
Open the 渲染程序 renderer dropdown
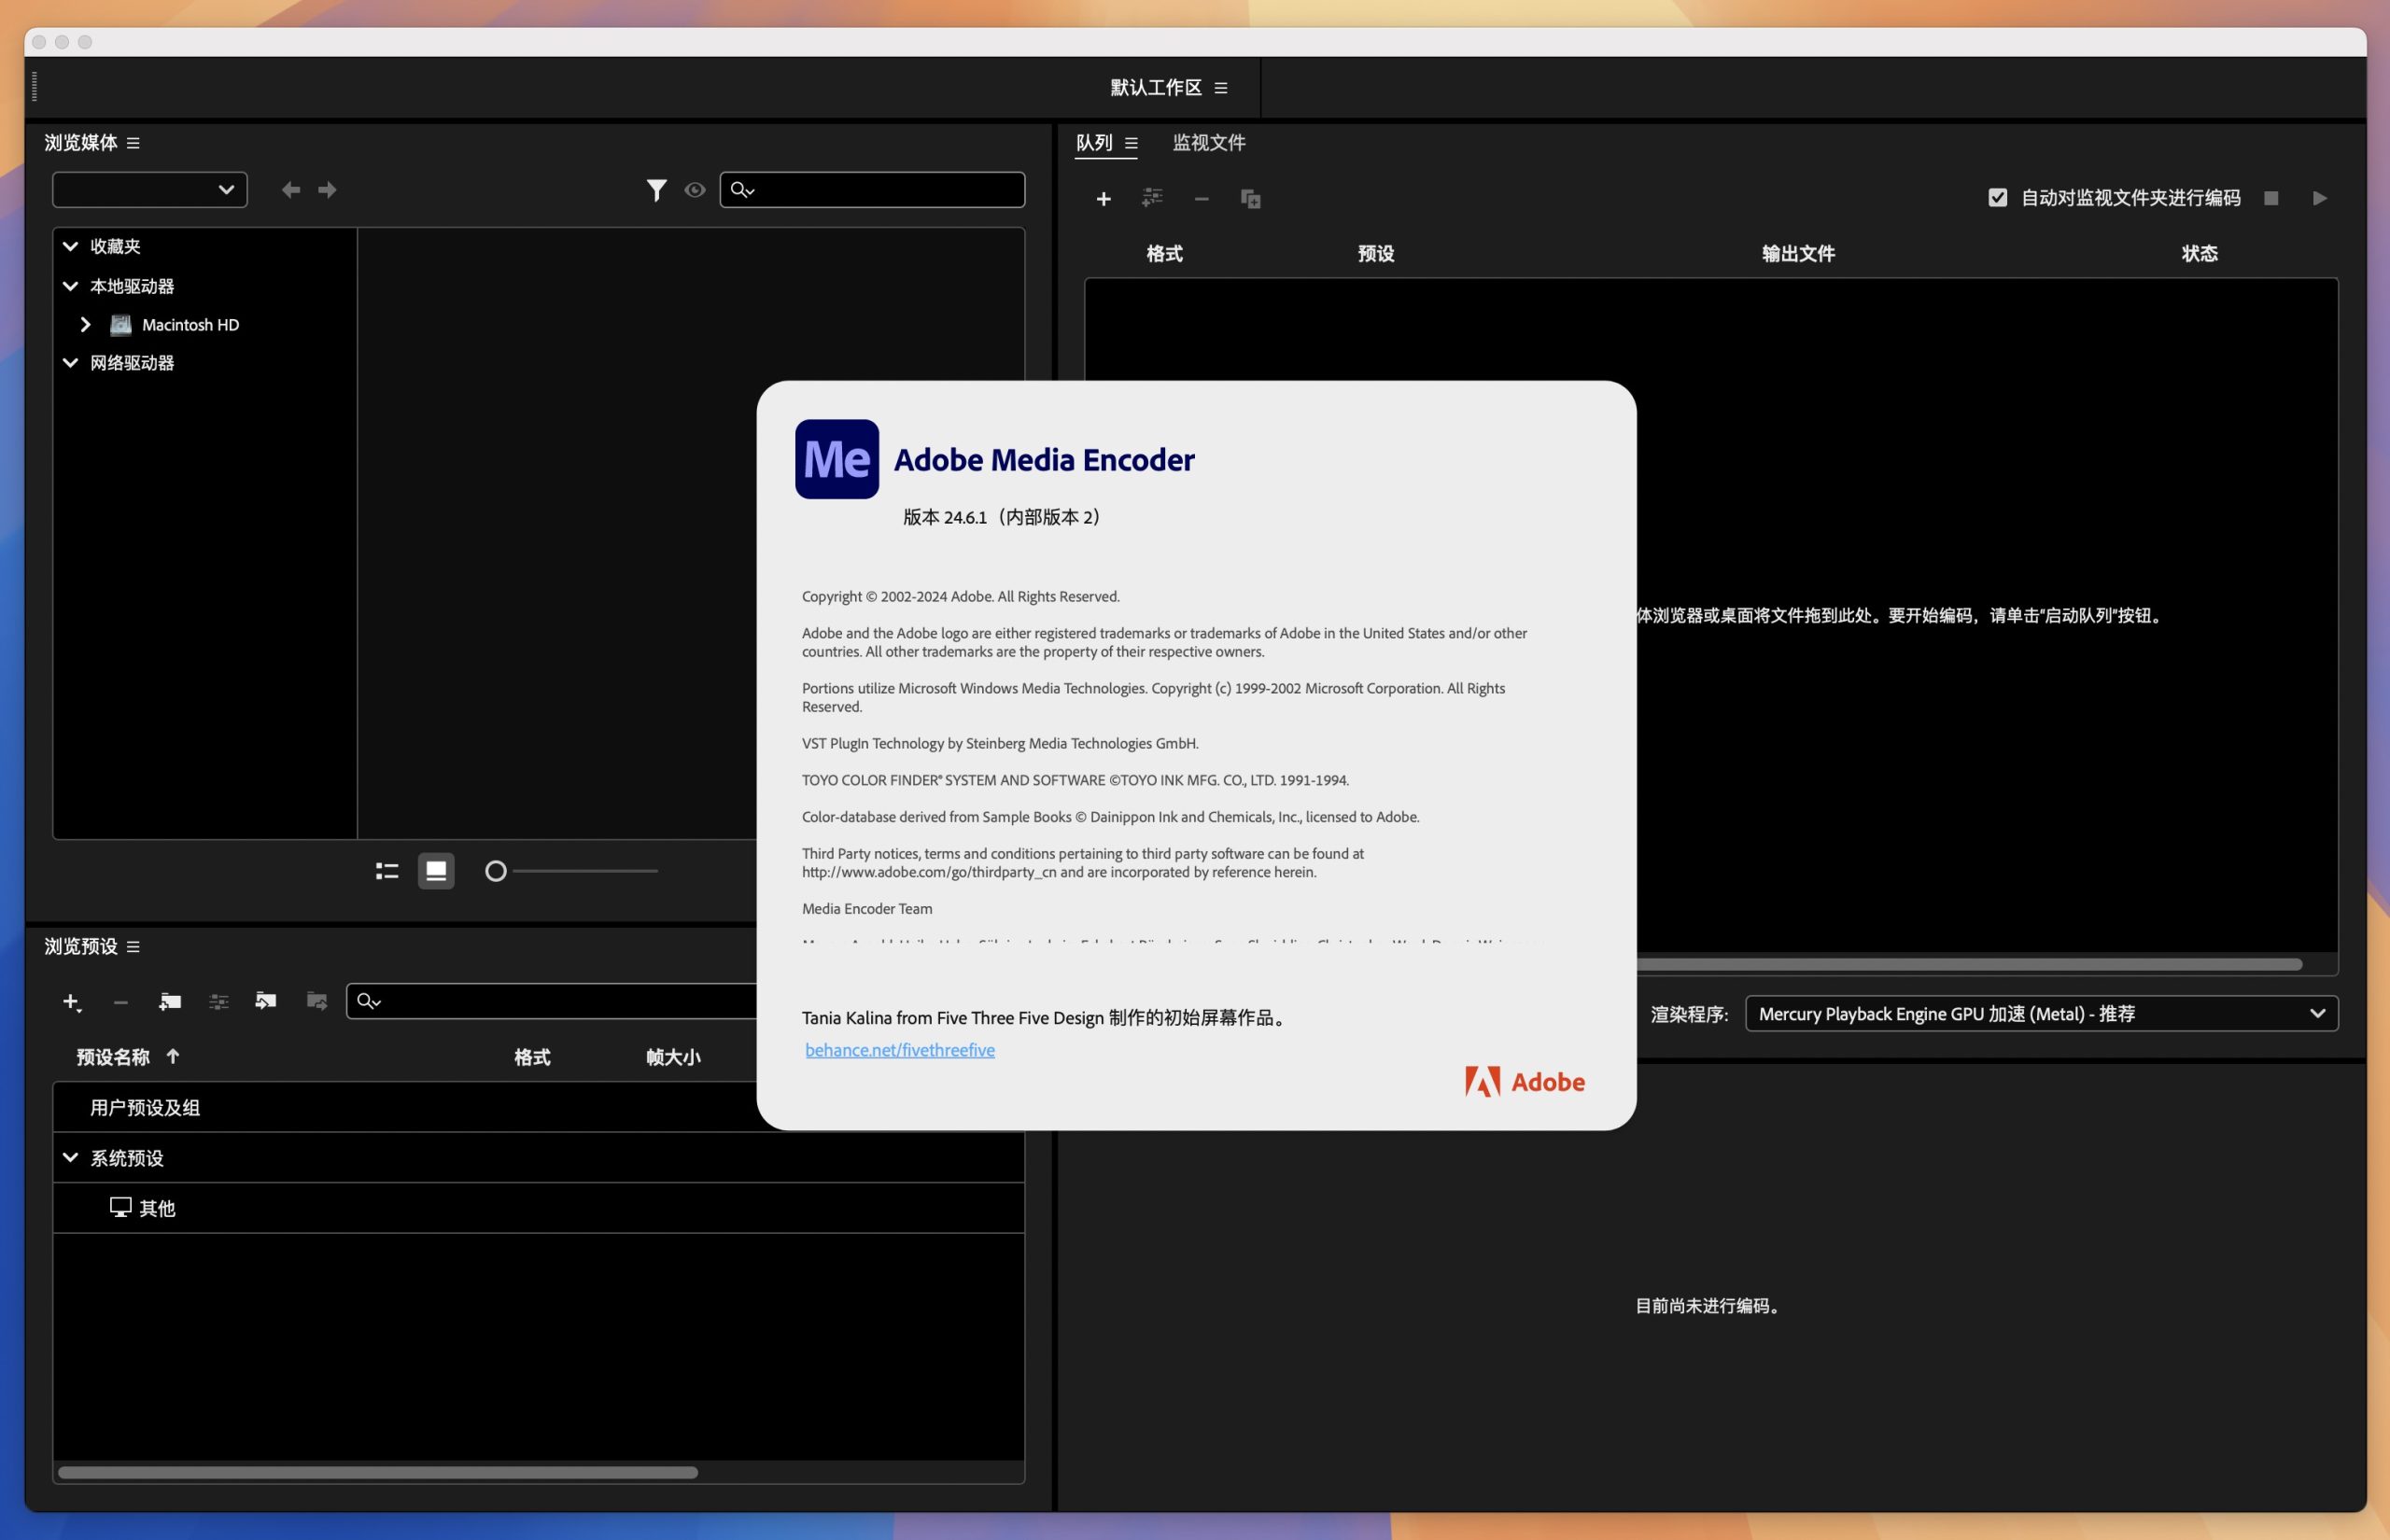2041,1014
